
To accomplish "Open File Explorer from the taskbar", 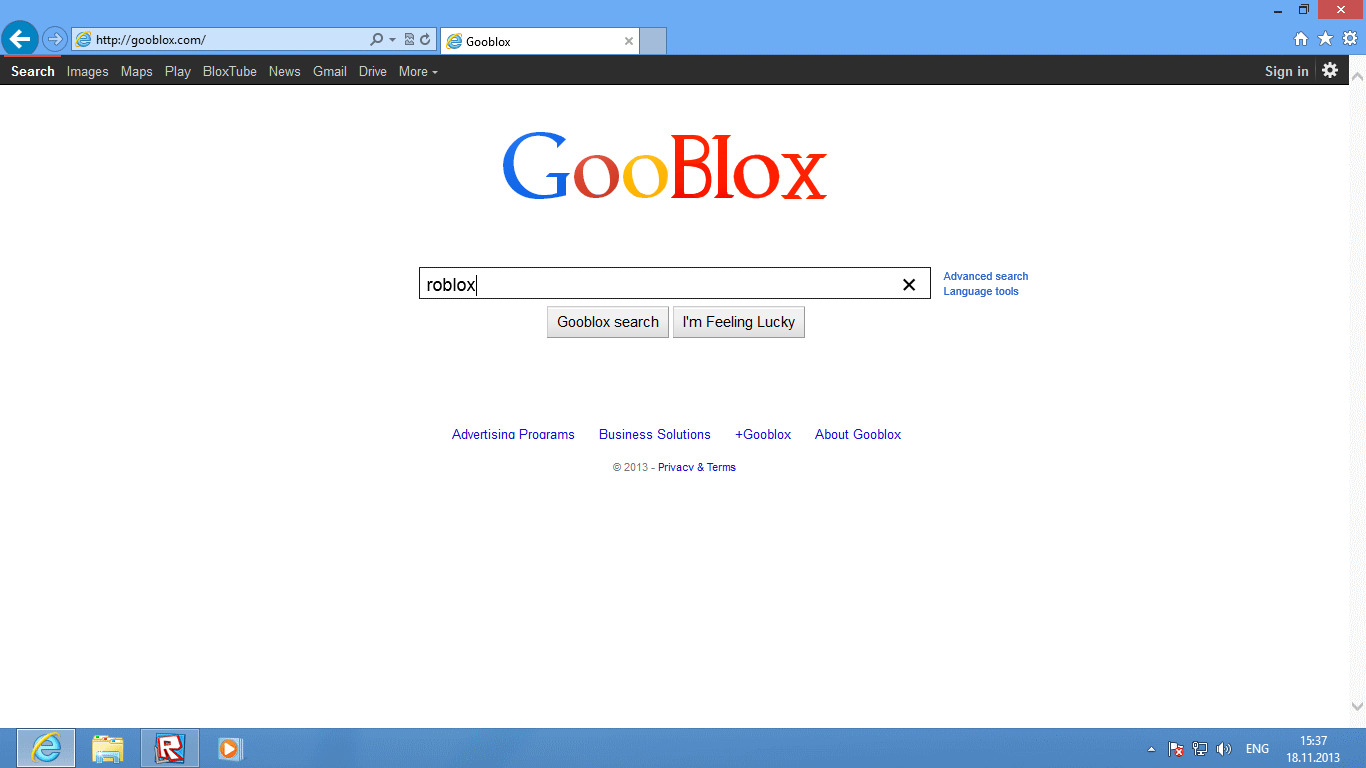I will pos(108,748).
